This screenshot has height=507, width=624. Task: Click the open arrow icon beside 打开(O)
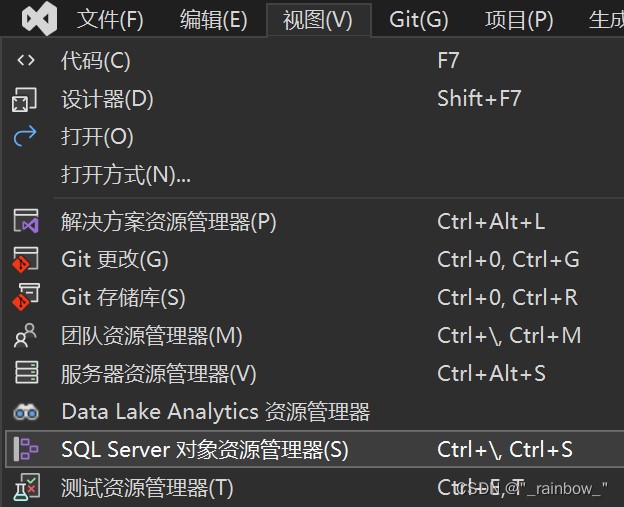(x=25, y=137)
